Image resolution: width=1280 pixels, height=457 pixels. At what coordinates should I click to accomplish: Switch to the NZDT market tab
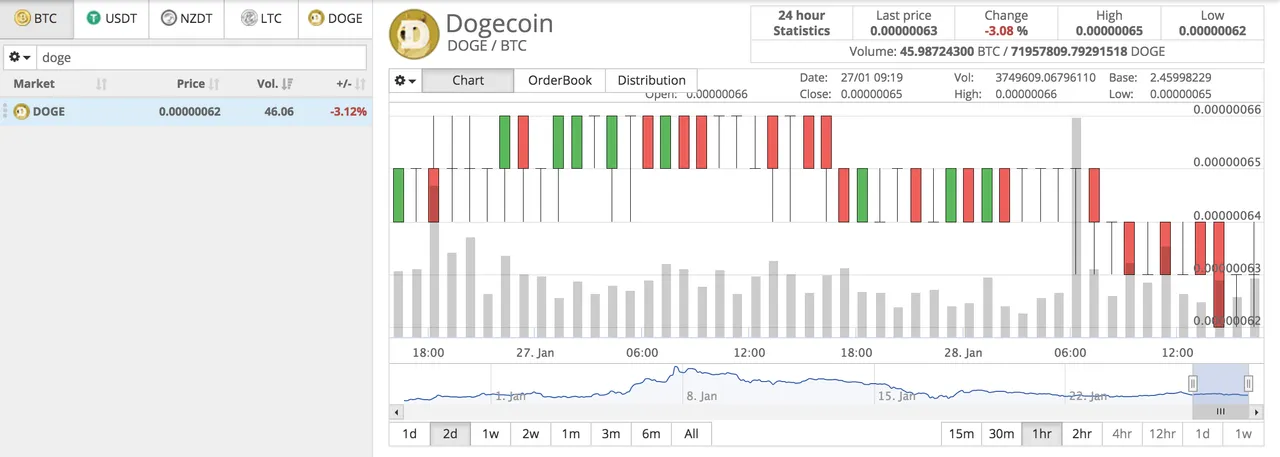pyautogui.click(x=187, y=18)
